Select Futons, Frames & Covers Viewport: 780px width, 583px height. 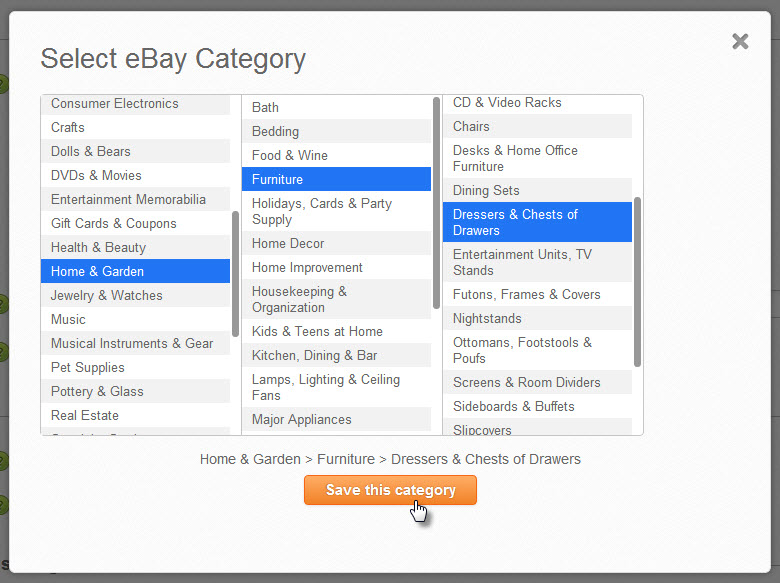[x=527, y=295]
